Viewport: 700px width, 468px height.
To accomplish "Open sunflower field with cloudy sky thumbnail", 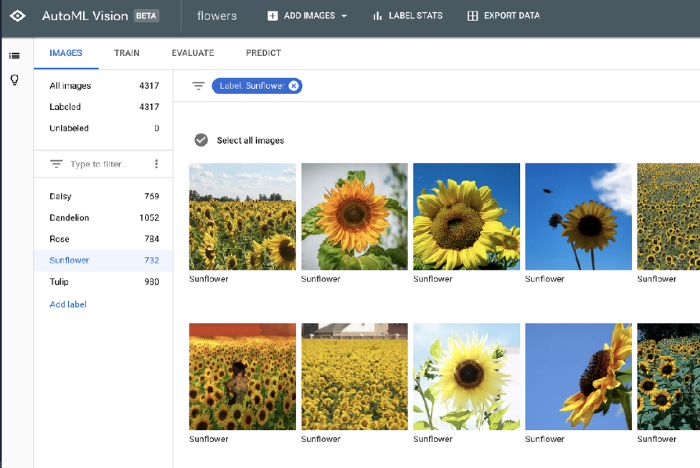I will click(x=242, y=217).
